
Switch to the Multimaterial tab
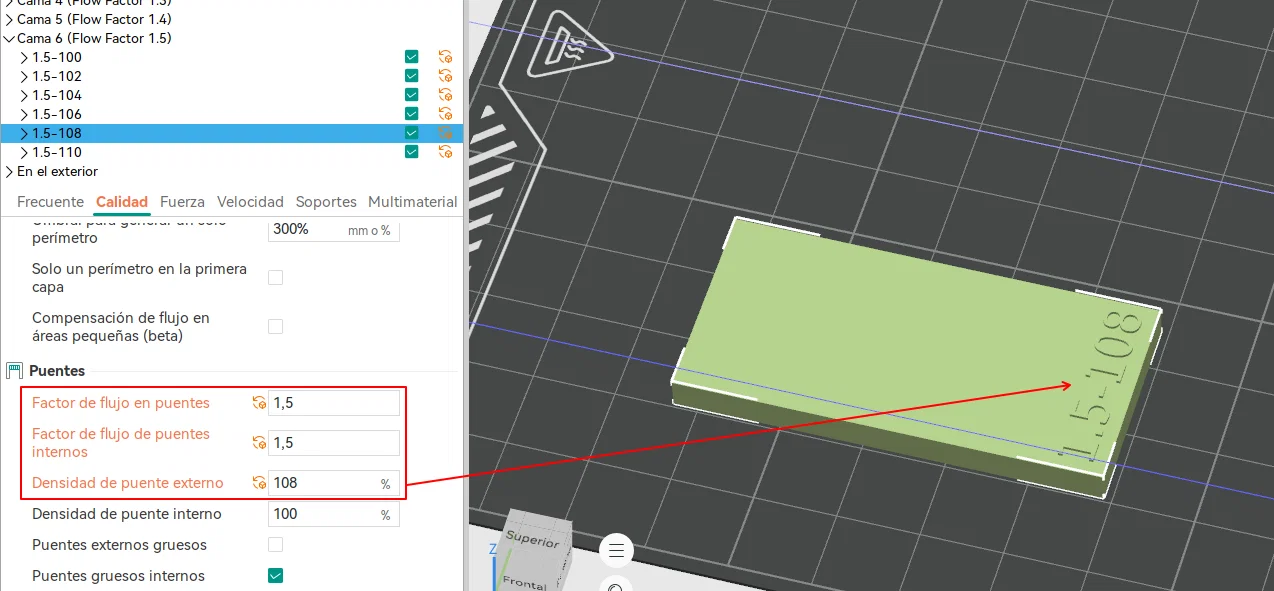coord(413,202)
